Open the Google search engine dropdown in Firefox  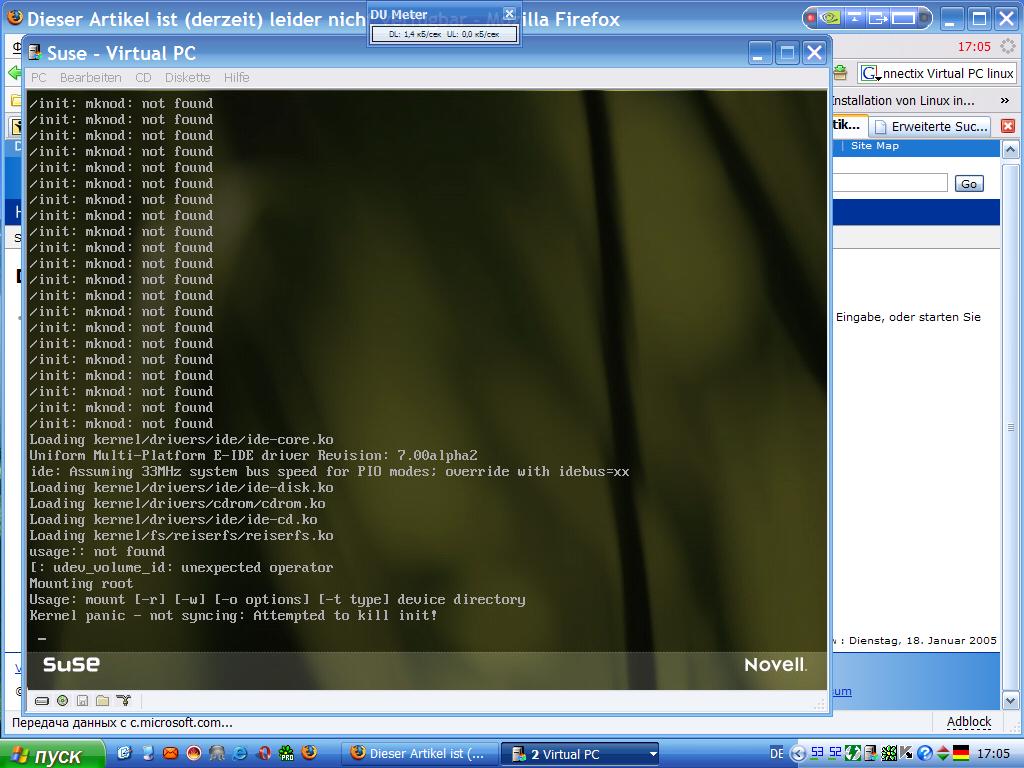pyautogui.click(x=871, y=74)
